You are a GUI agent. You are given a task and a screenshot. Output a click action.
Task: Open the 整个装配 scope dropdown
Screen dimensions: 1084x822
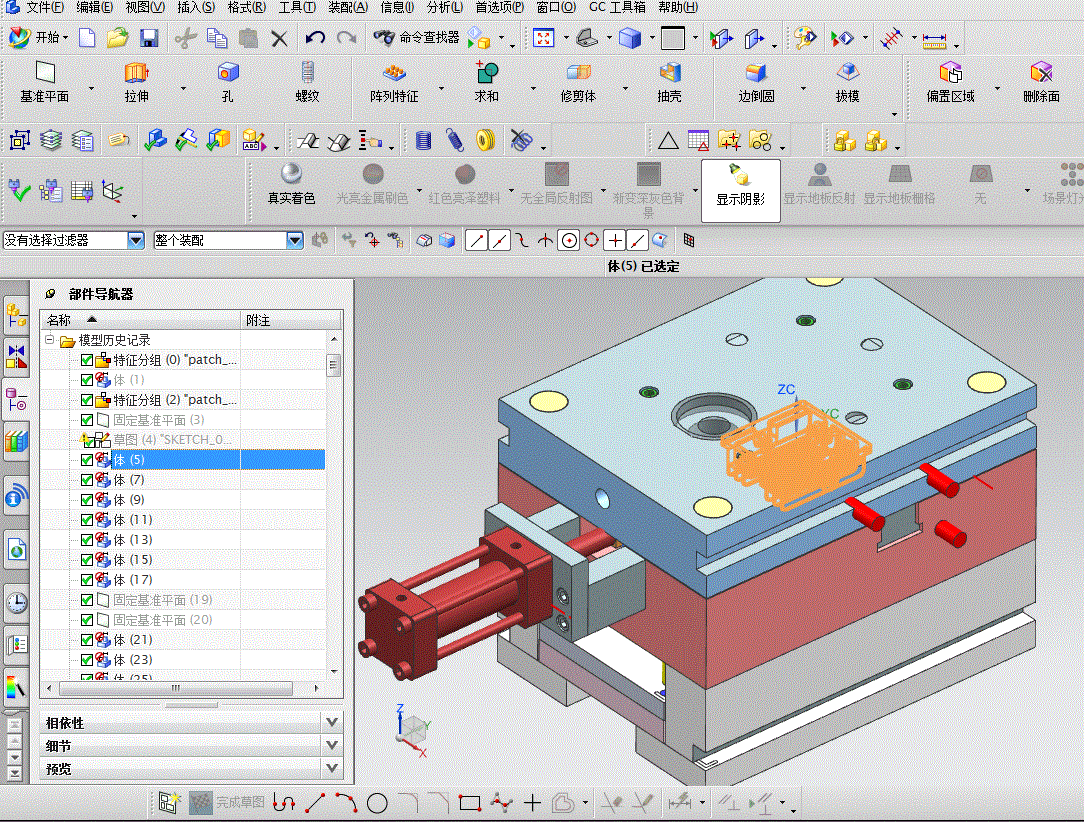click(x=294, y=240)
